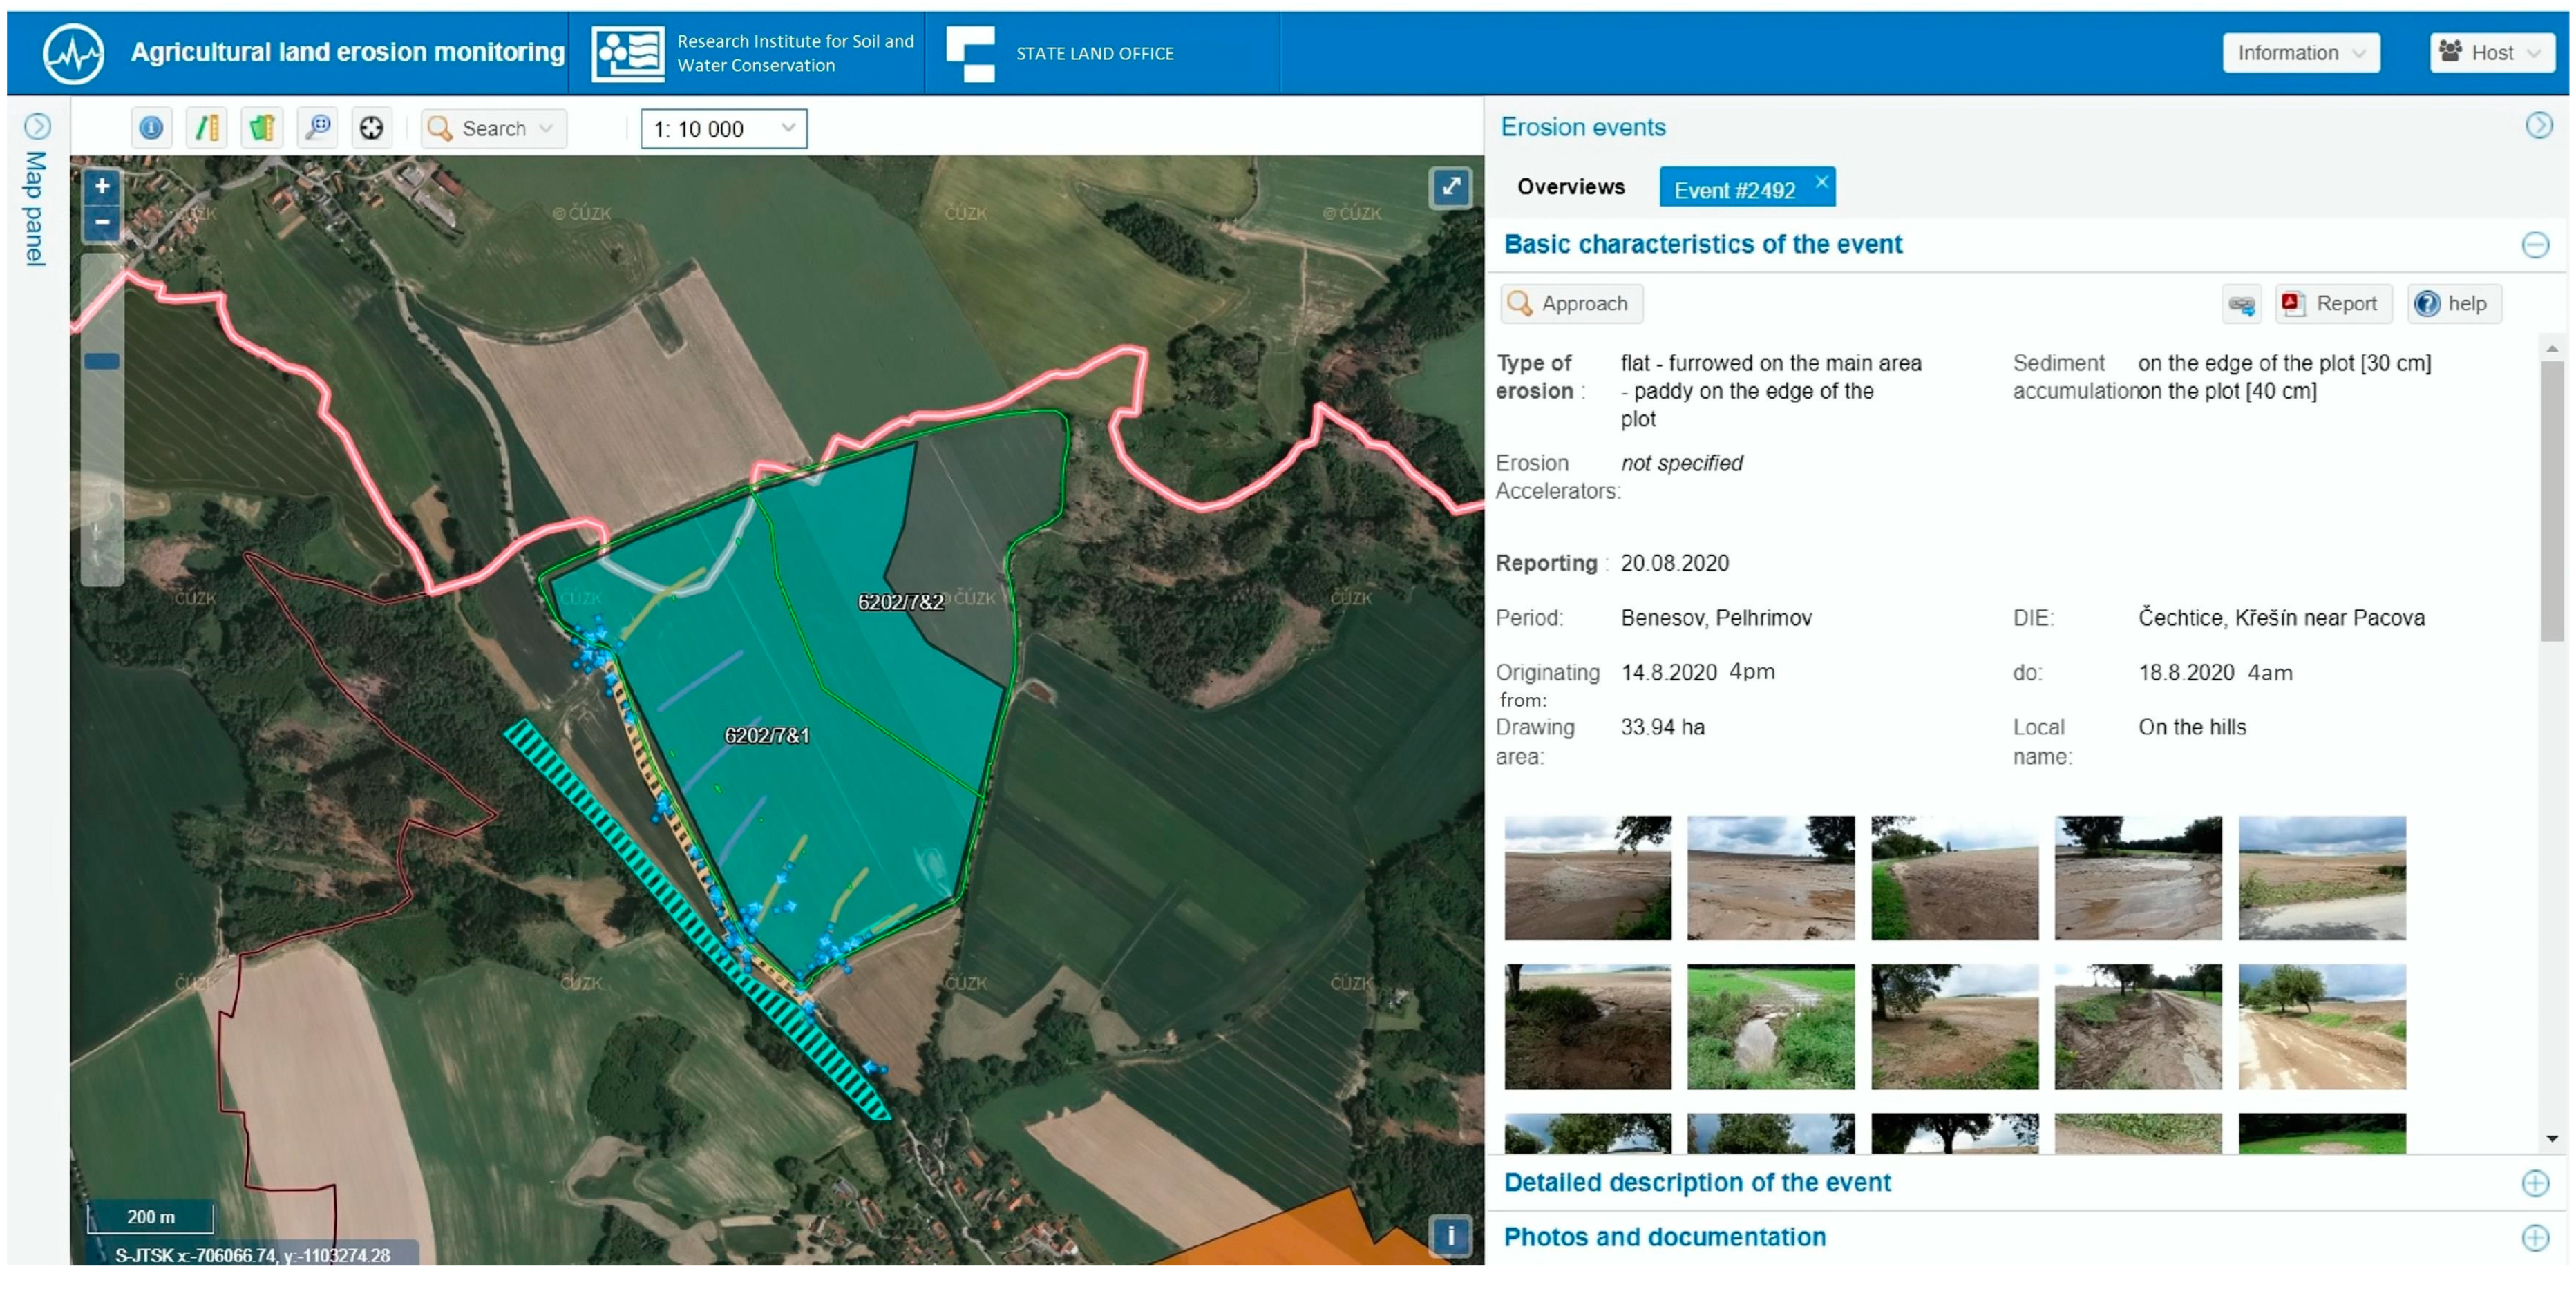The height and width of the screenshot is (1289, 2576).
Task: Open the green stream photo thumbnail
Action: (x=1770, y=1027)
